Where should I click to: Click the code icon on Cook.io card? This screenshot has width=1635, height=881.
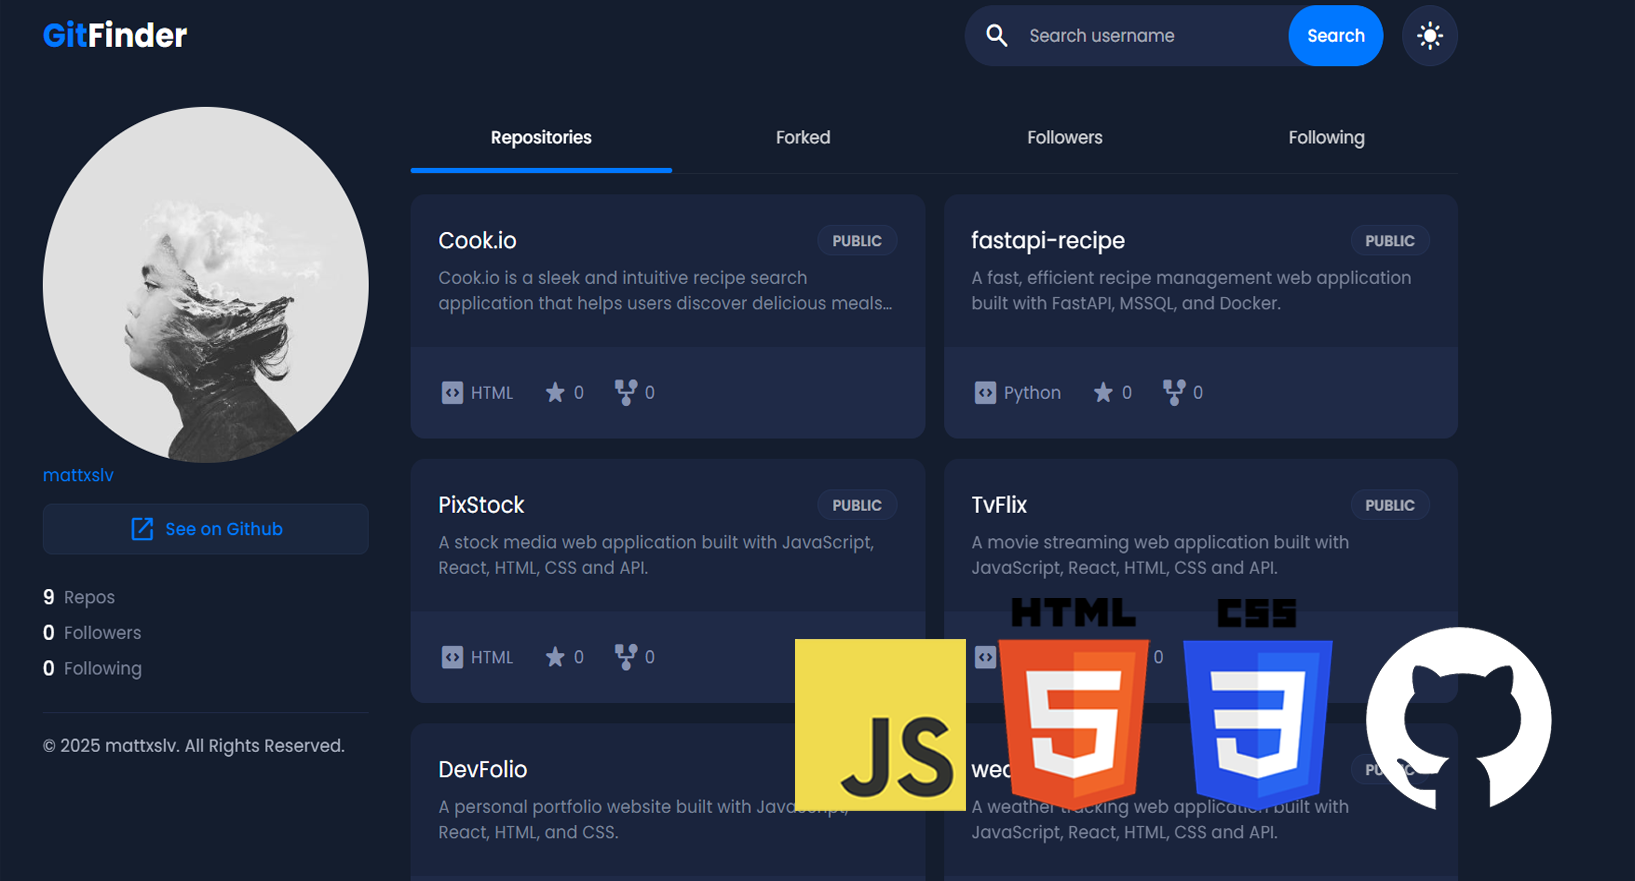tap(452, 393)
